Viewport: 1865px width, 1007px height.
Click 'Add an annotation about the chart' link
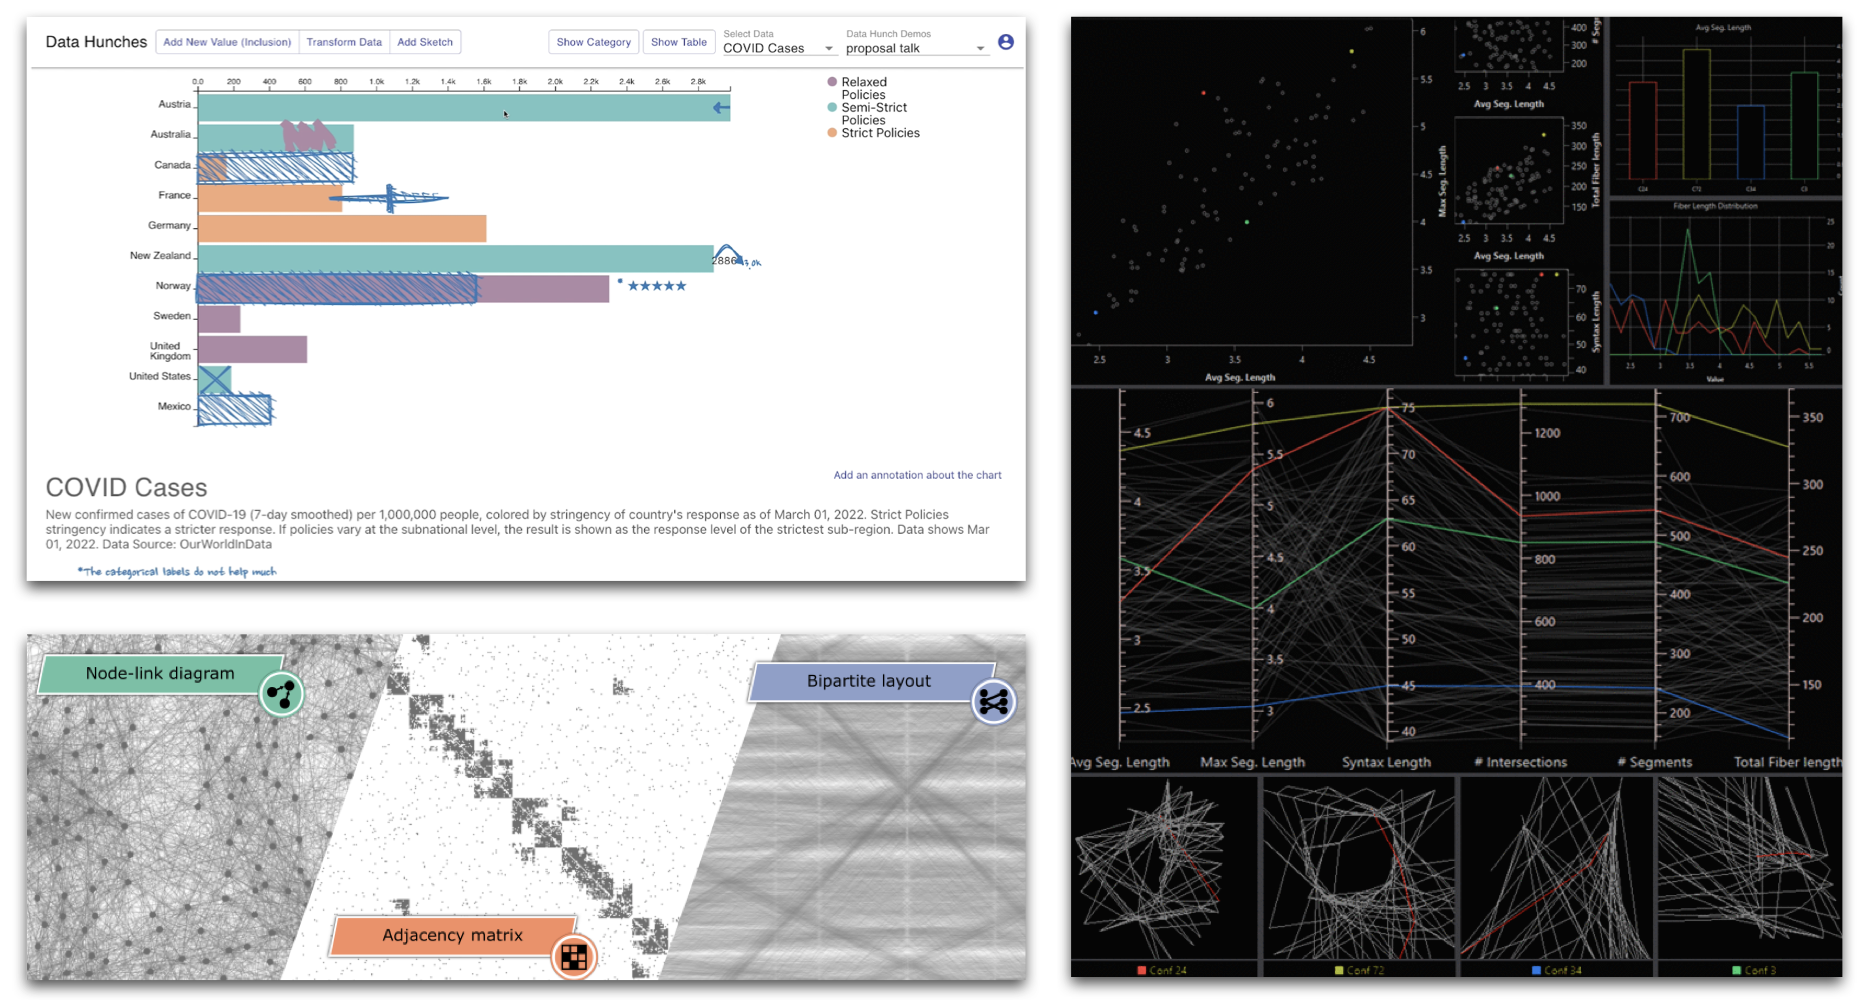[x=917, y=475]
